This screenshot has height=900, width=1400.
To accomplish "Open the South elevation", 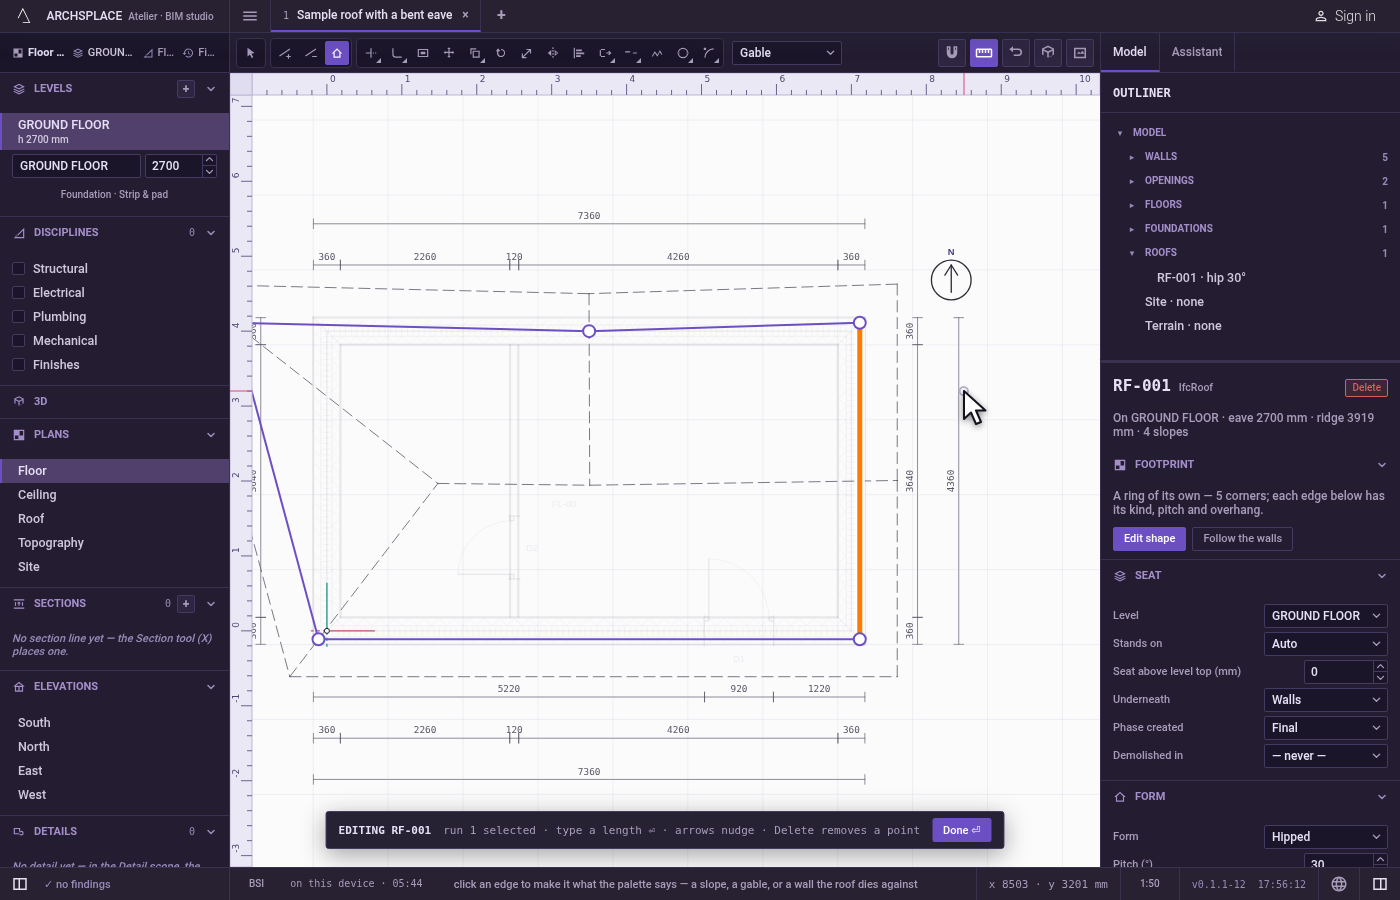I will coord(34,723).
